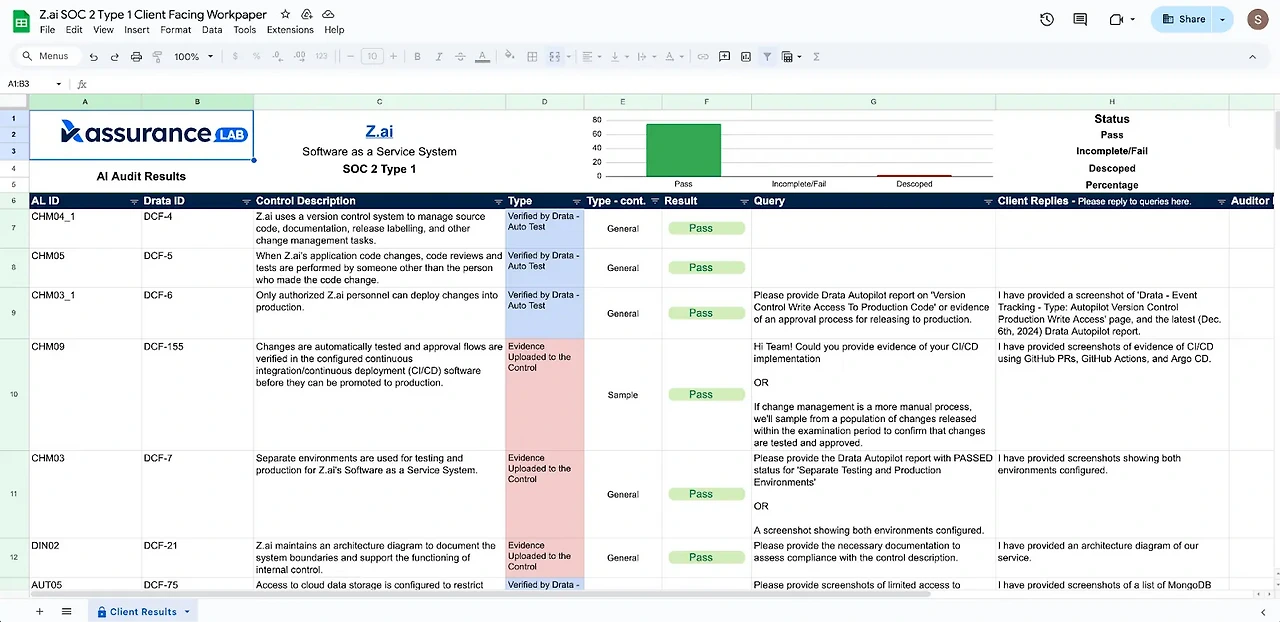
Task: Redo the last action
Action: pyautogui.click(x=115, y=57)
